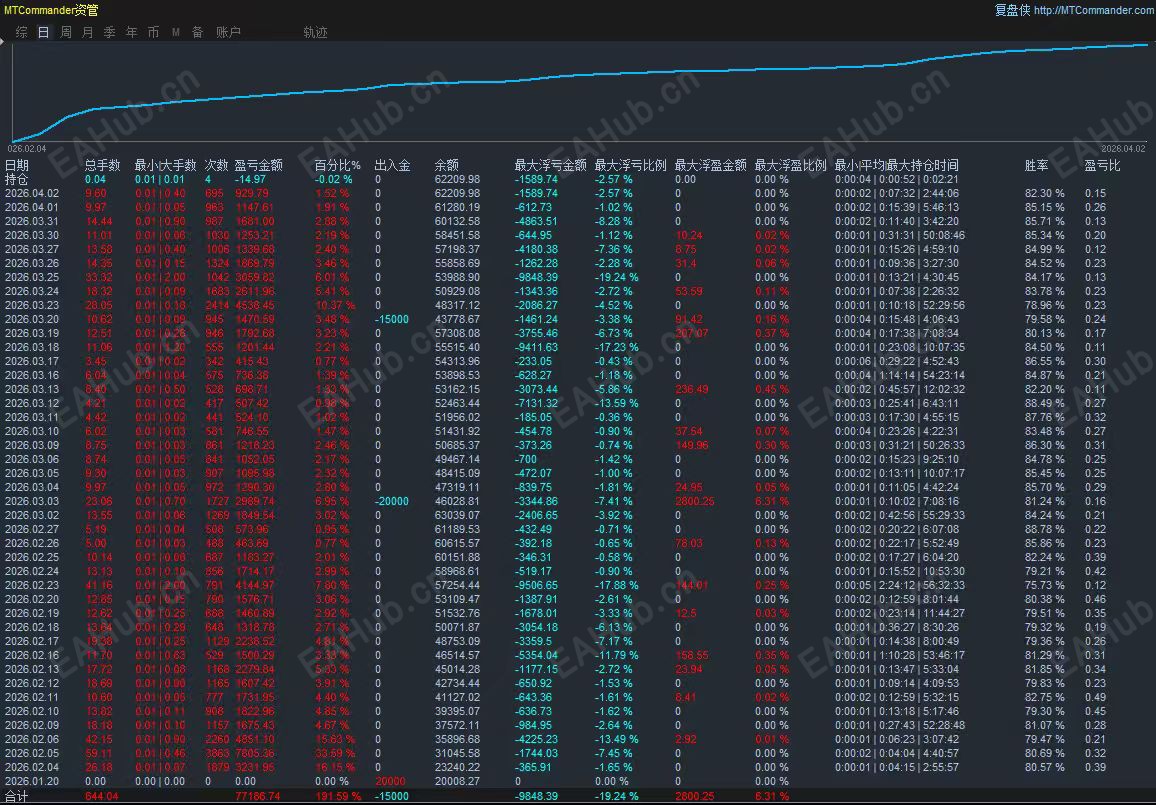
Task: Click the 最小|大手数 column header
Action: [165, 165]
